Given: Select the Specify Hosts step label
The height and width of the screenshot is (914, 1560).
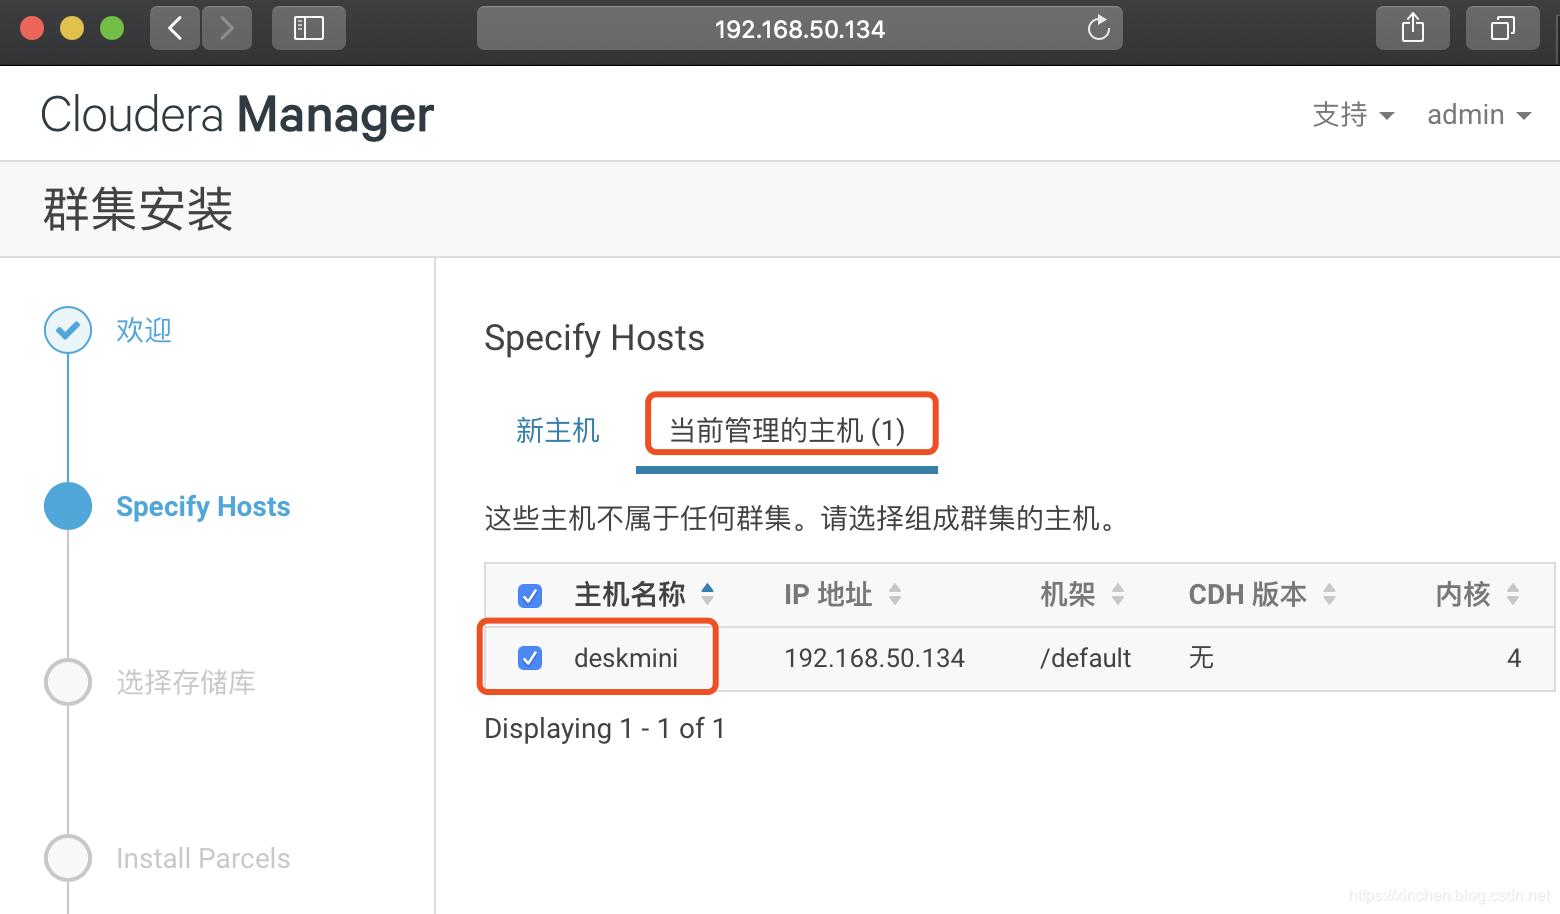Looking at the screenshot, I should tap(203, 506).
